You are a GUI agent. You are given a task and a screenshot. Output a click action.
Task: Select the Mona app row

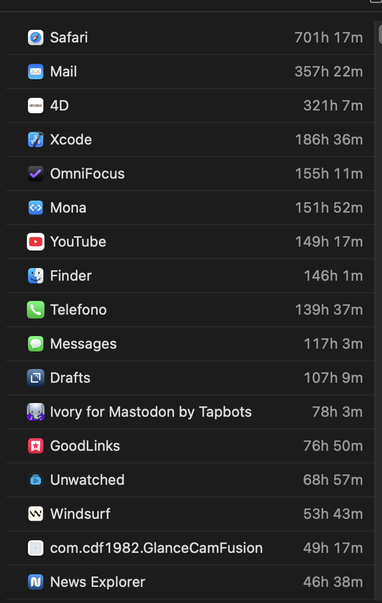click(190, 208)
